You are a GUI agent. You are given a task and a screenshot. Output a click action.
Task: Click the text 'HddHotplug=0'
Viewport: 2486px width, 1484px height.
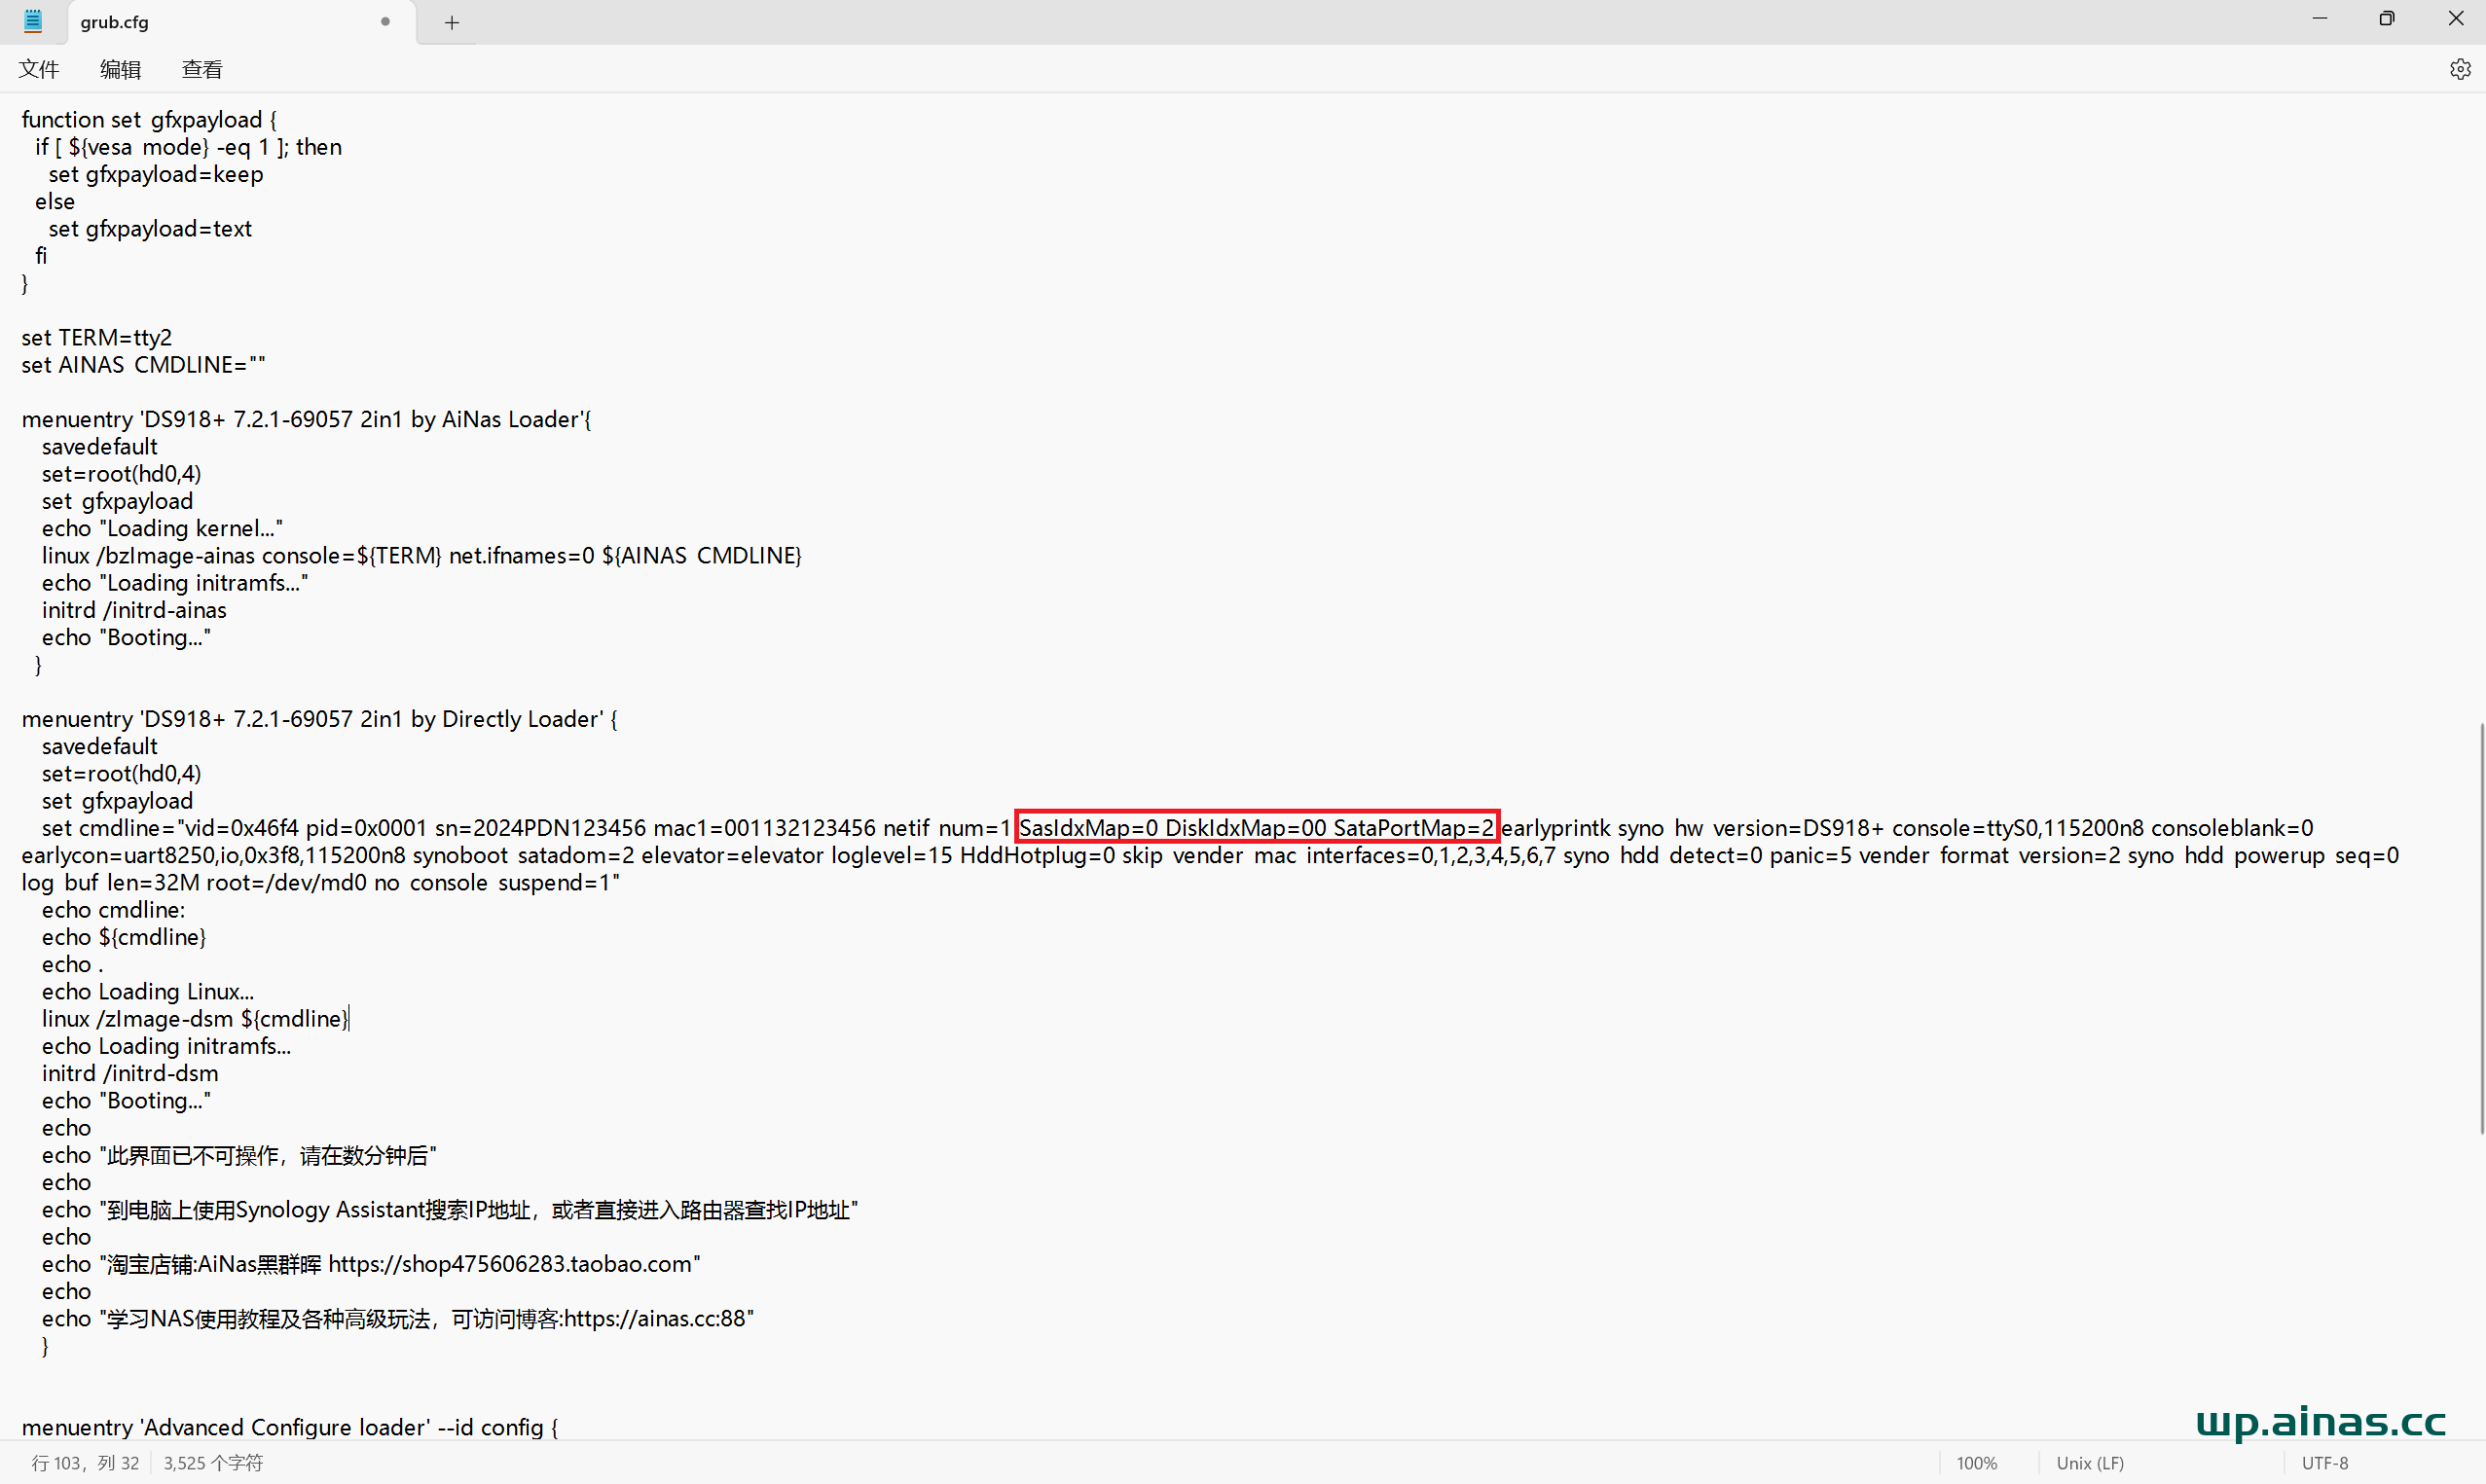(1037, 856)
